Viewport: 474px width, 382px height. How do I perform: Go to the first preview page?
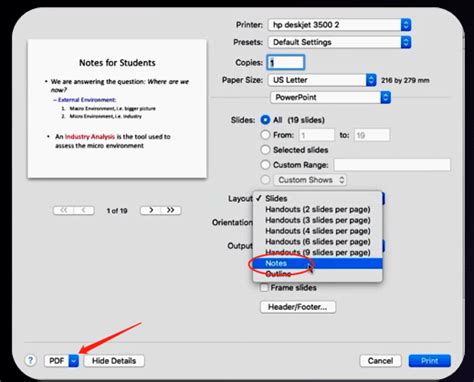(63, 210)
